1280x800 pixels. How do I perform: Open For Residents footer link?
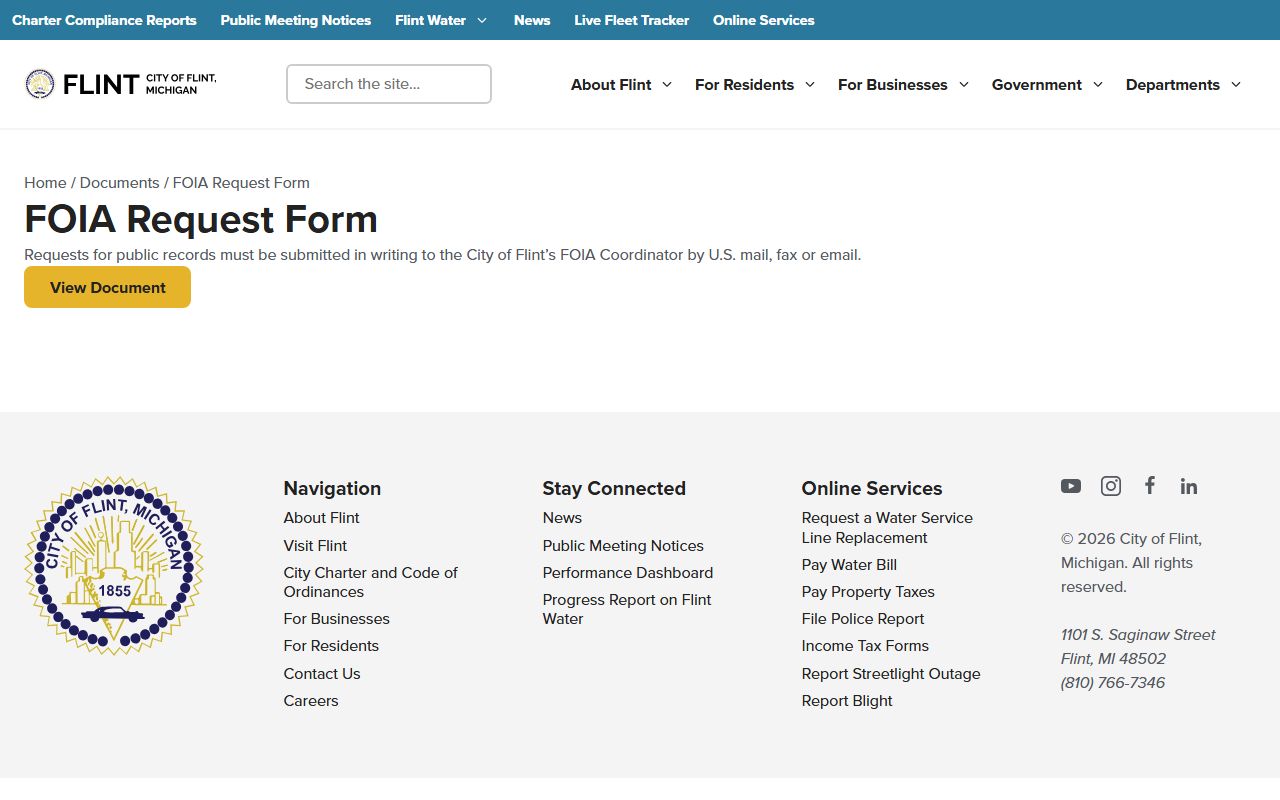[x=331, y=646]
